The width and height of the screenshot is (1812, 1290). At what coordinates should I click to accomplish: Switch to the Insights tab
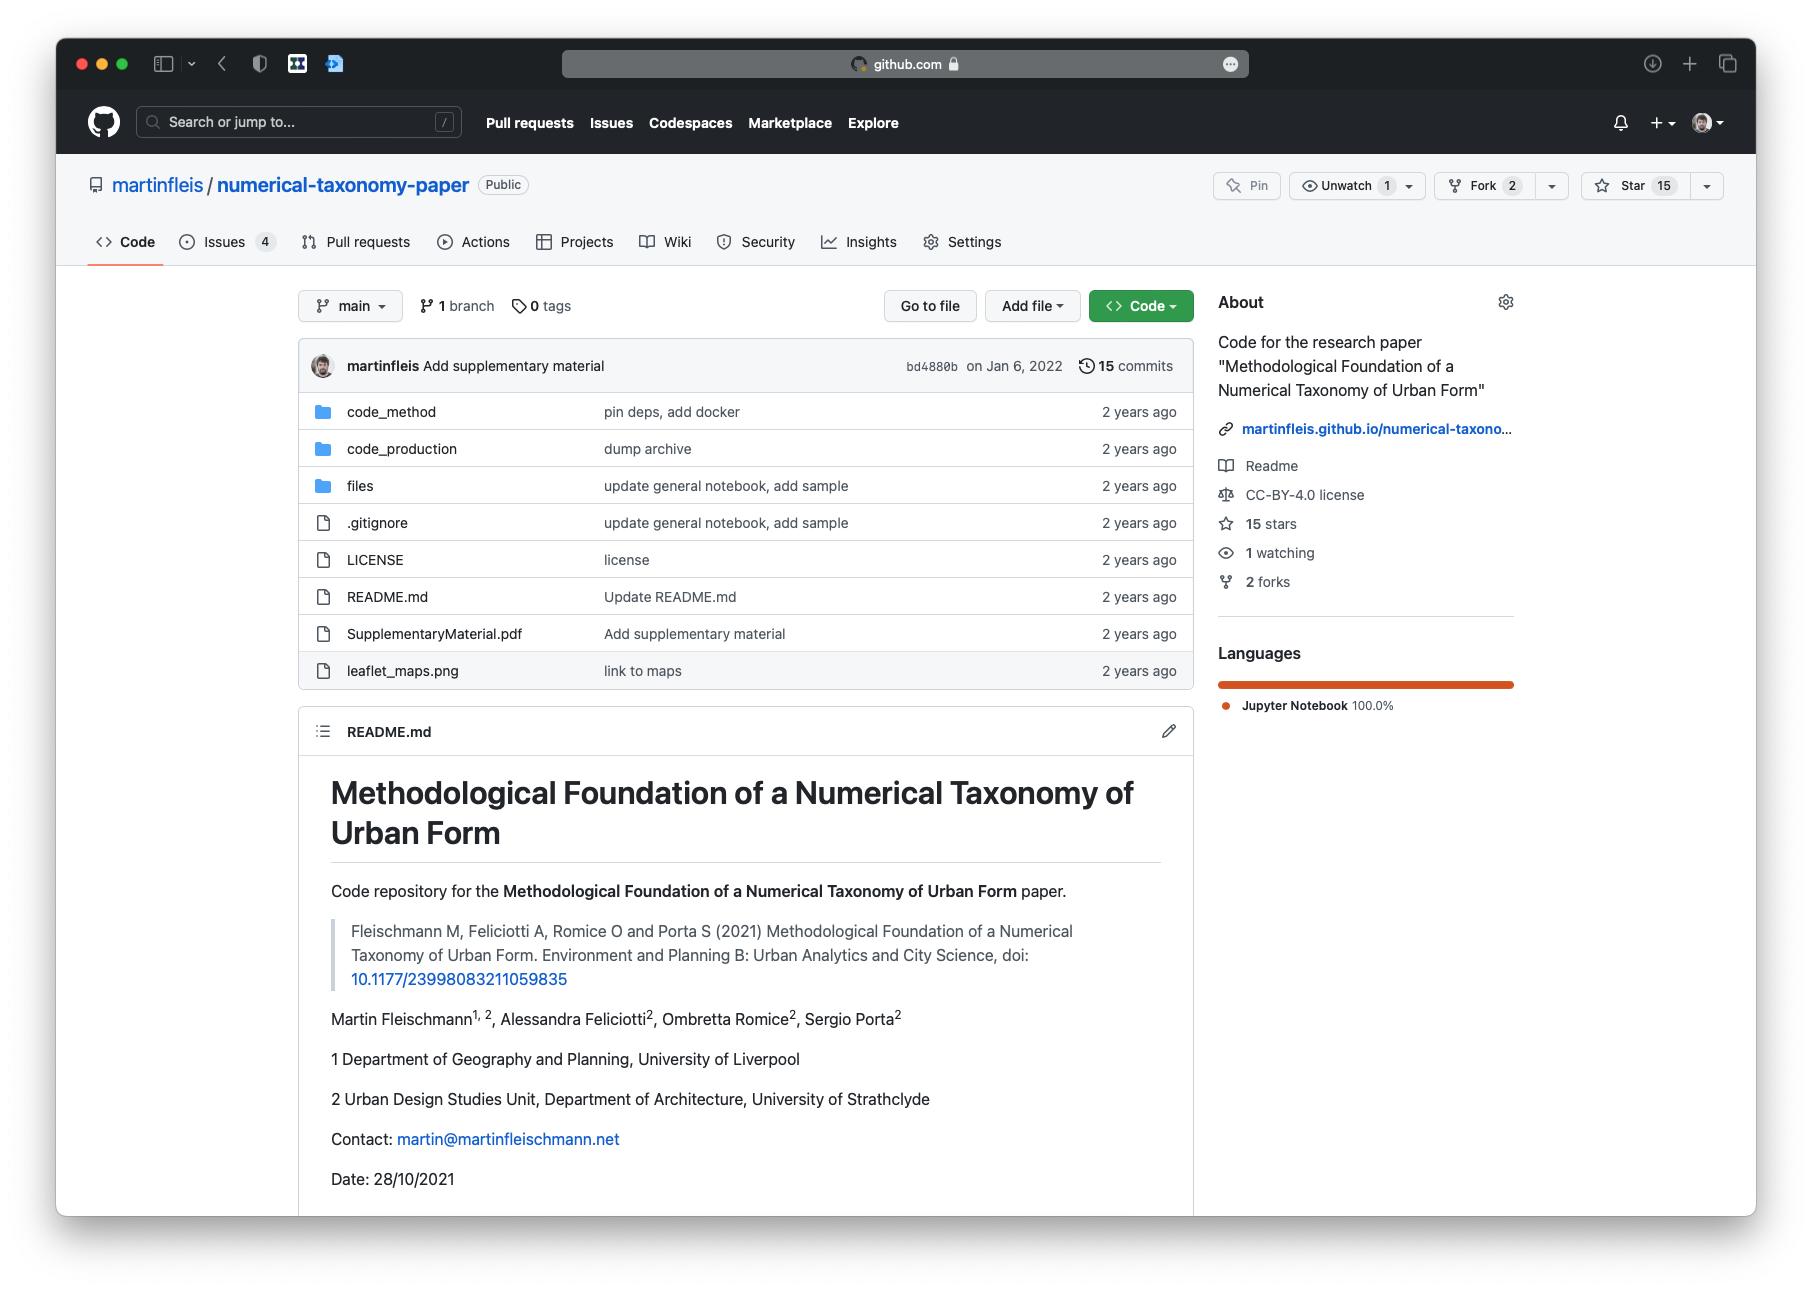pyautogui.click(x=859, y=242)
